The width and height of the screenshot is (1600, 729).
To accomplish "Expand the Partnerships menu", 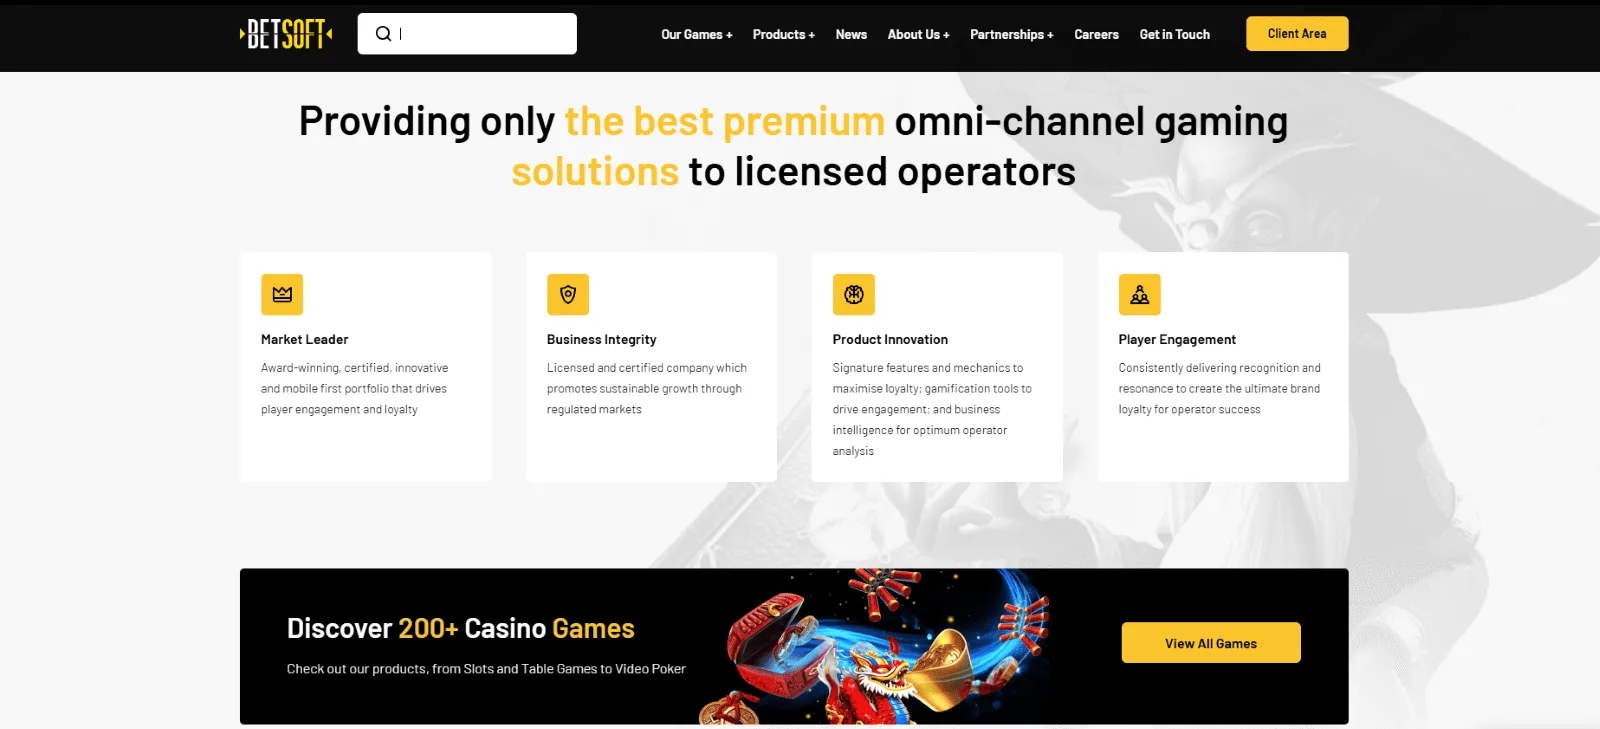I will pyautogui.click(x=1011, y=34).
